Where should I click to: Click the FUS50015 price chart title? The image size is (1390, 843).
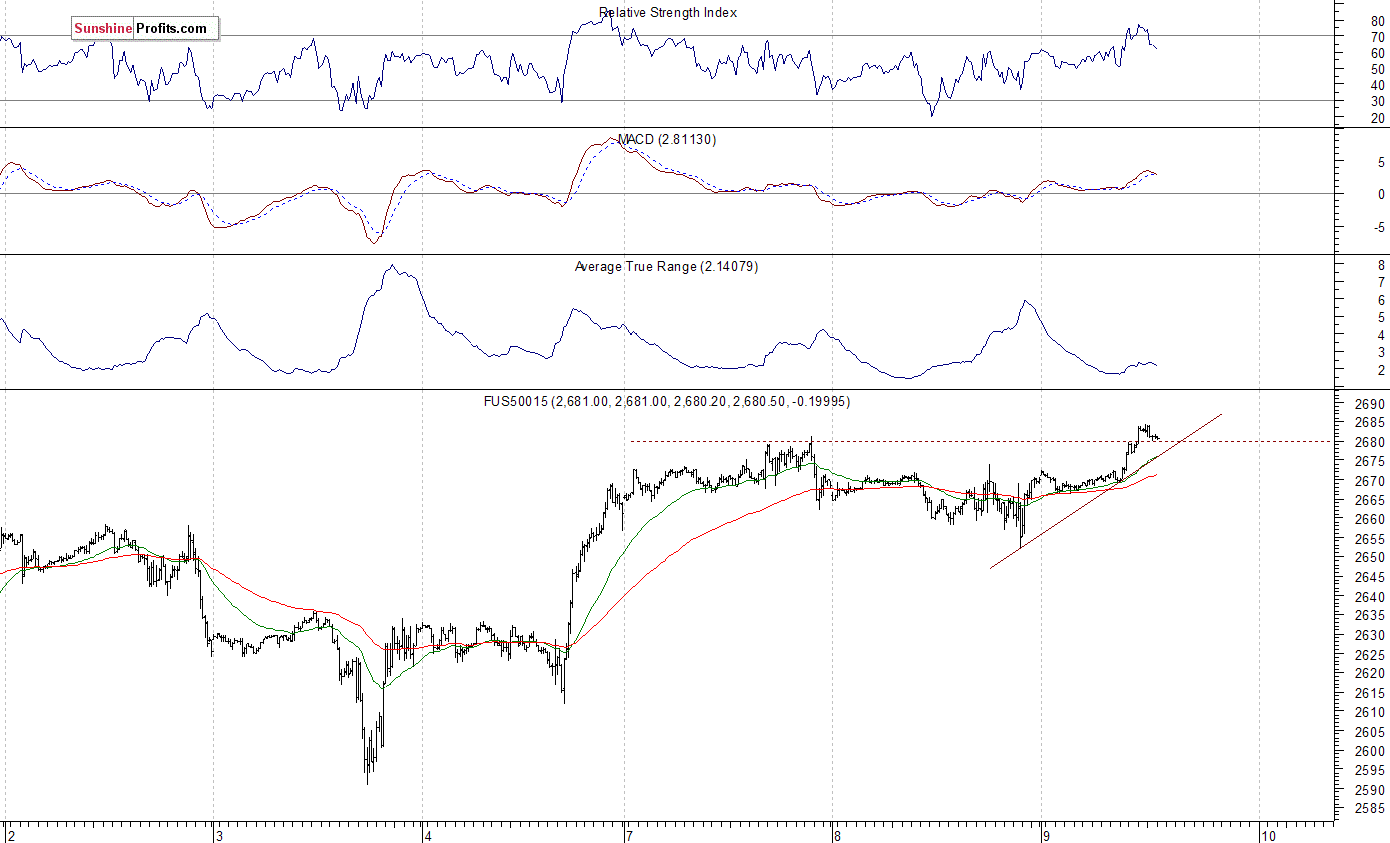point(667,401)
